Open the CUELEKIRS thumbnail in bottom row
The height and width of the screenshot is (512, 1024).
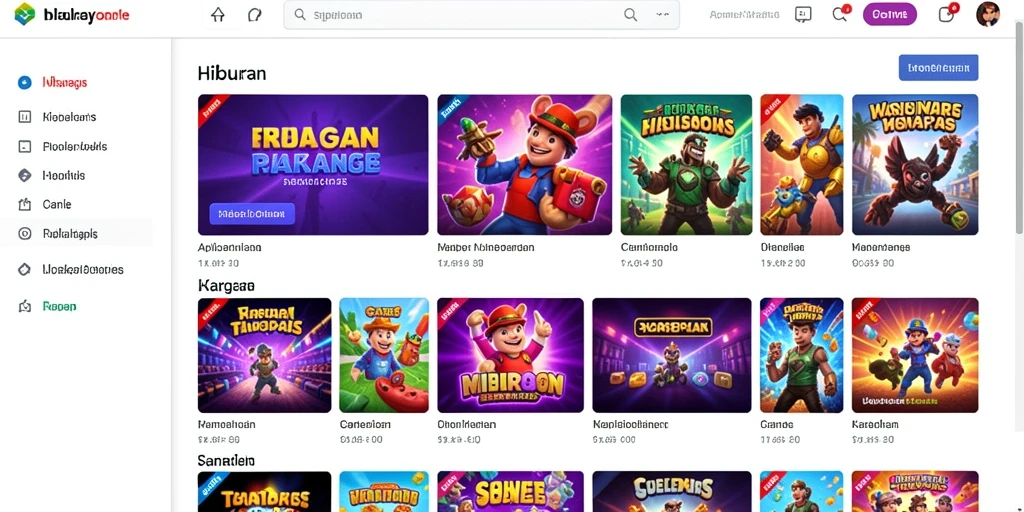coord(672,491)
